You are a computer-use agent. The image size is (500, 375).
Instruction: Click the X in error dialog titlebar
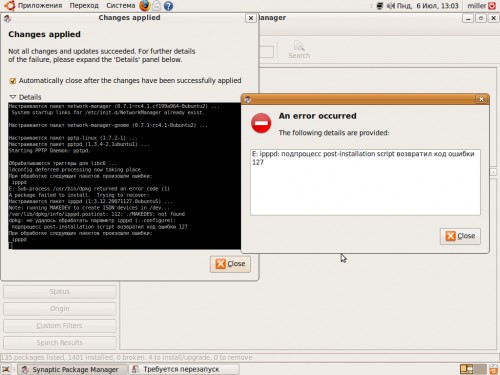click(481, 99)
